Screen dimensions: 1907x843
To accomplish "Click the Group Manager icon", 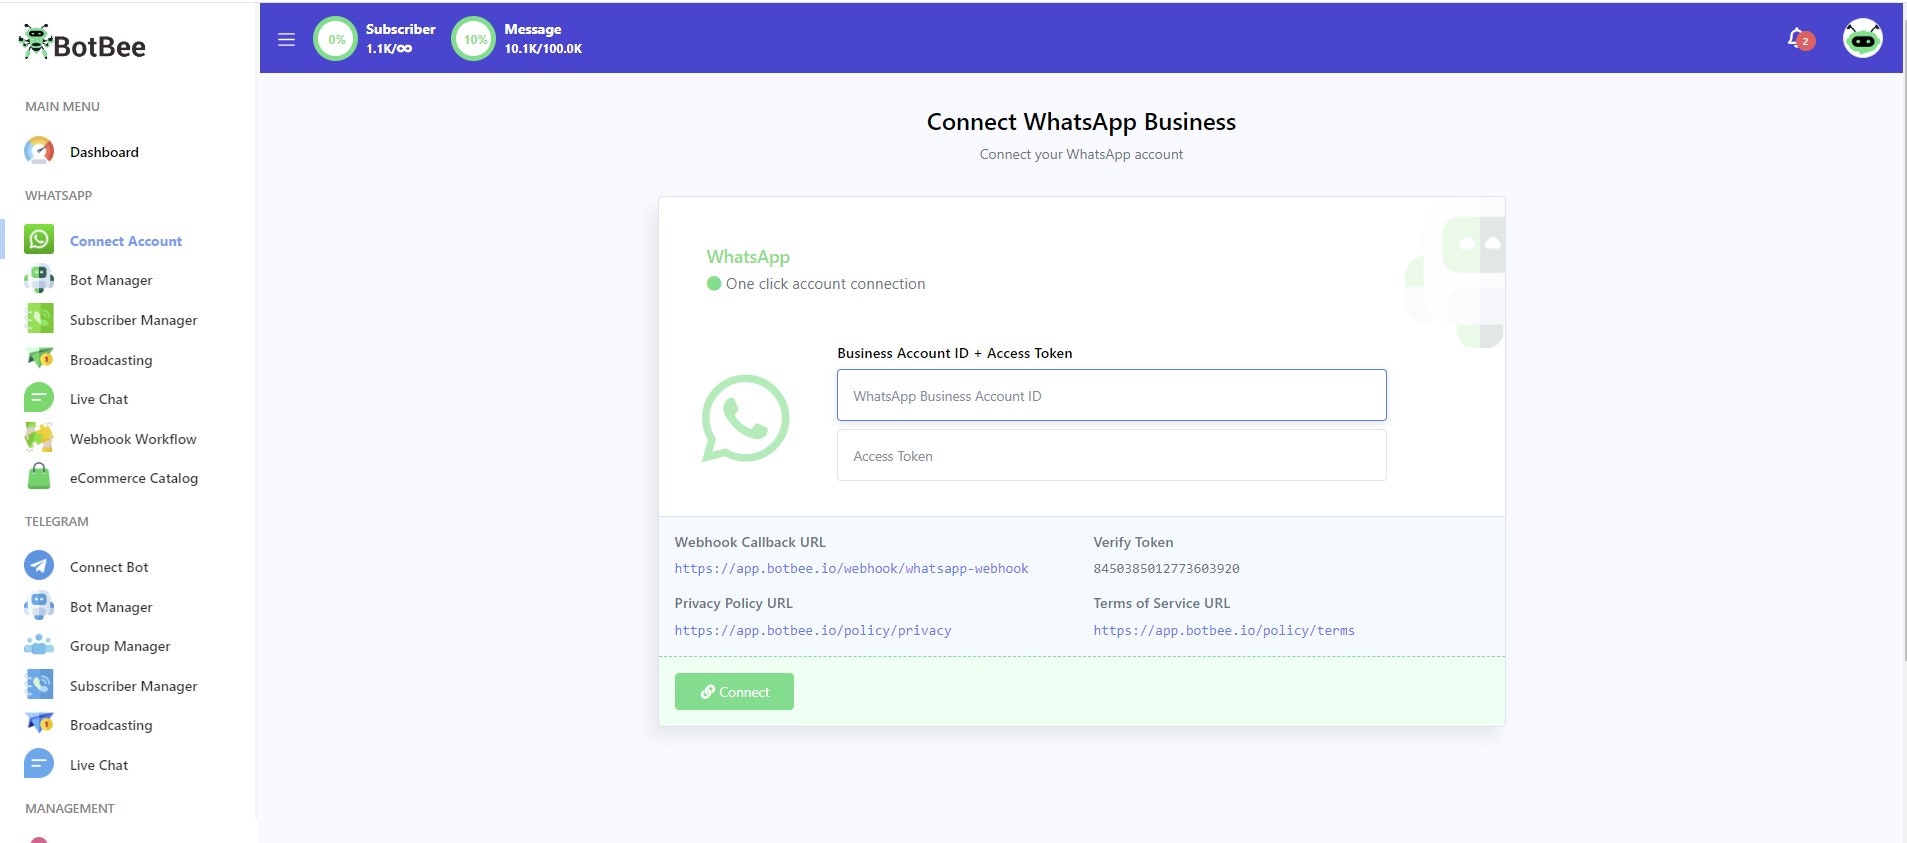I will 39,645.
